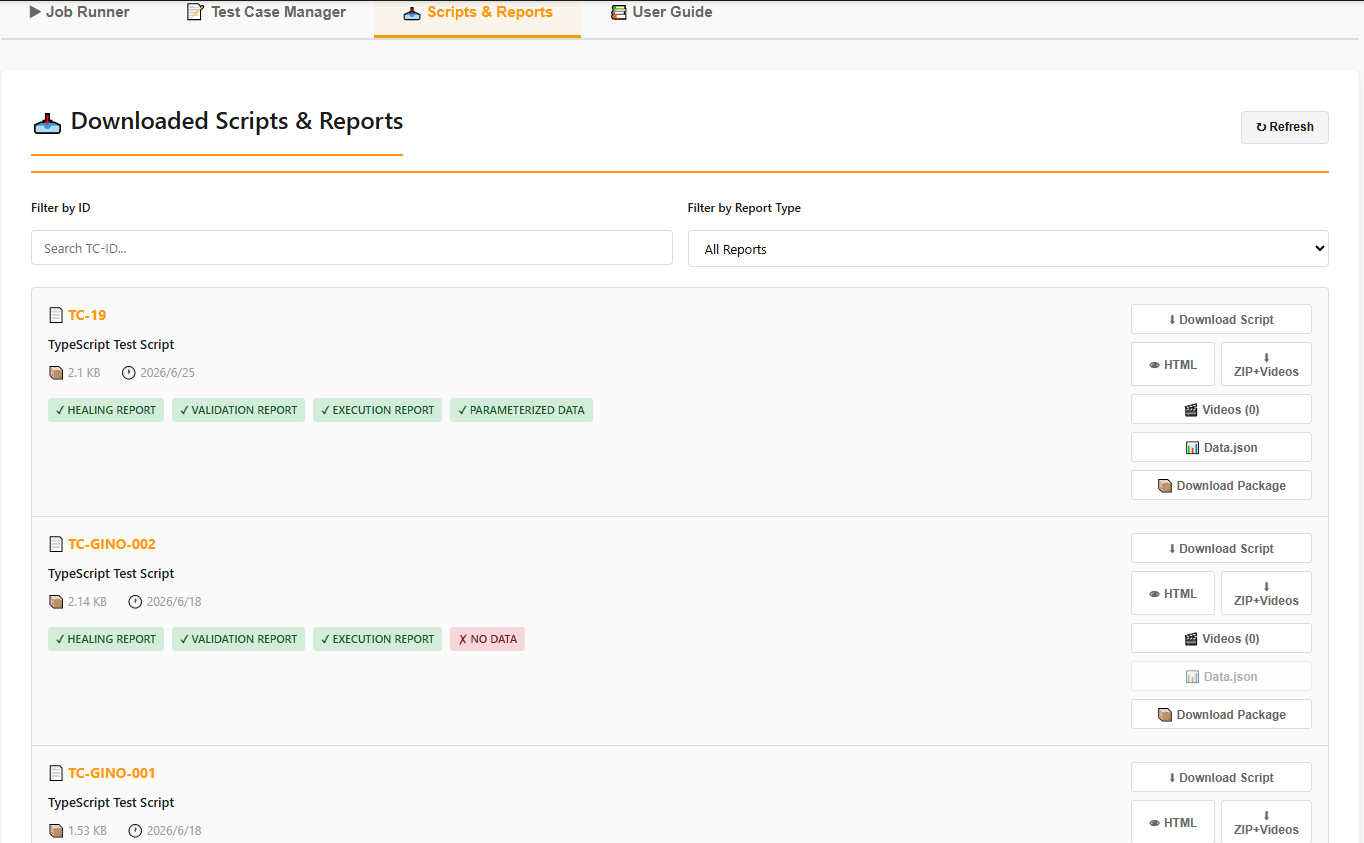The width and height of the screenshot is (1364, 843).
Task: Click the 1.53 KB size text
Action: (87, 831)
